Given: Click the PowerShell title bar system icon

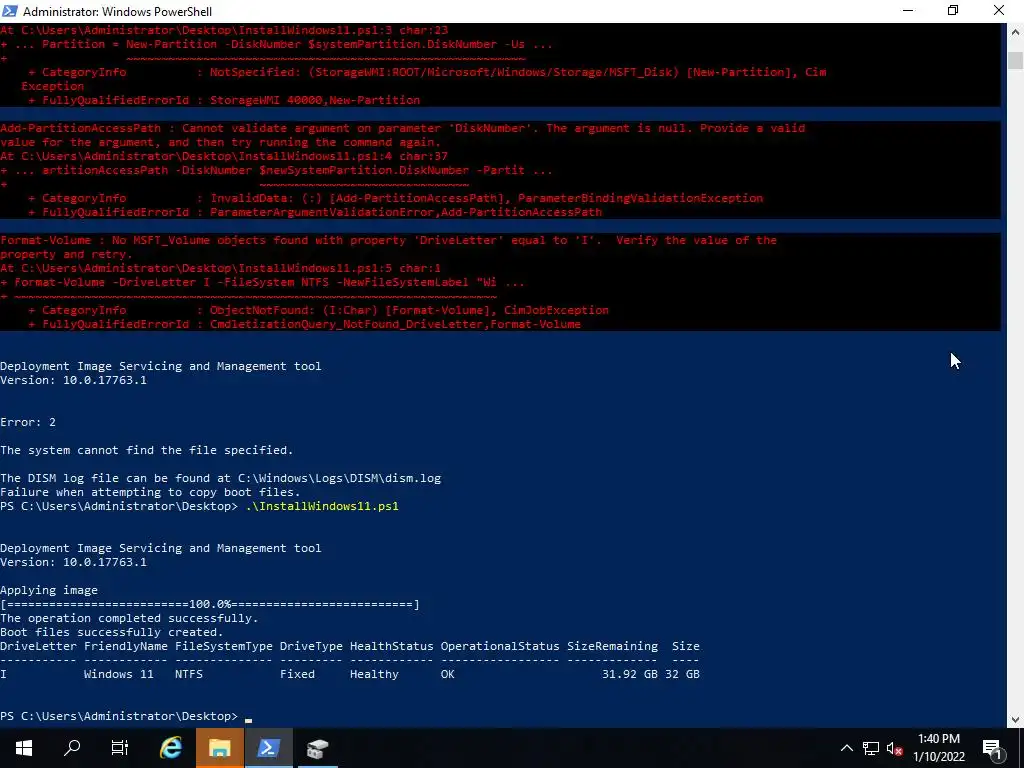Looking at the screenshot, I should coord(10,10).
